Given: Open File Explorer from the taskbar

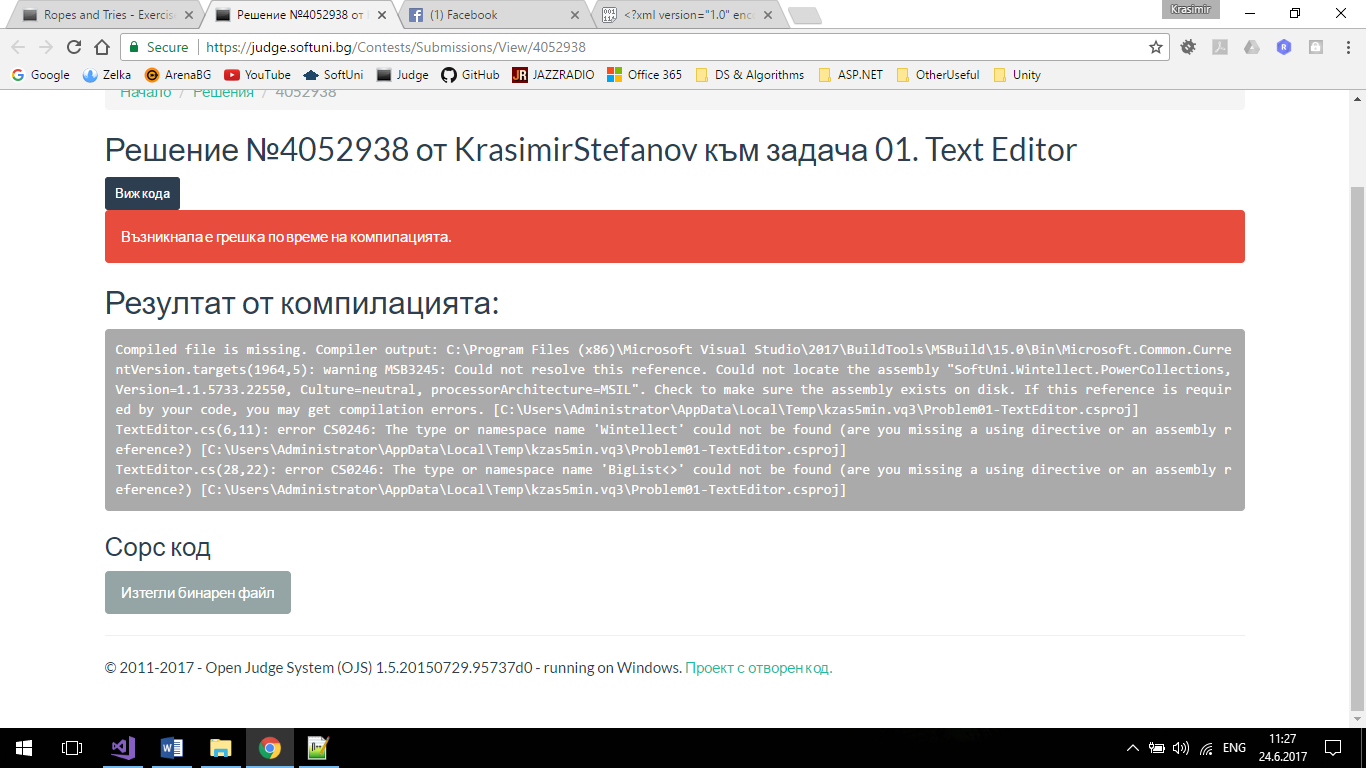Looking at the screenshot, I should point(221,747).
